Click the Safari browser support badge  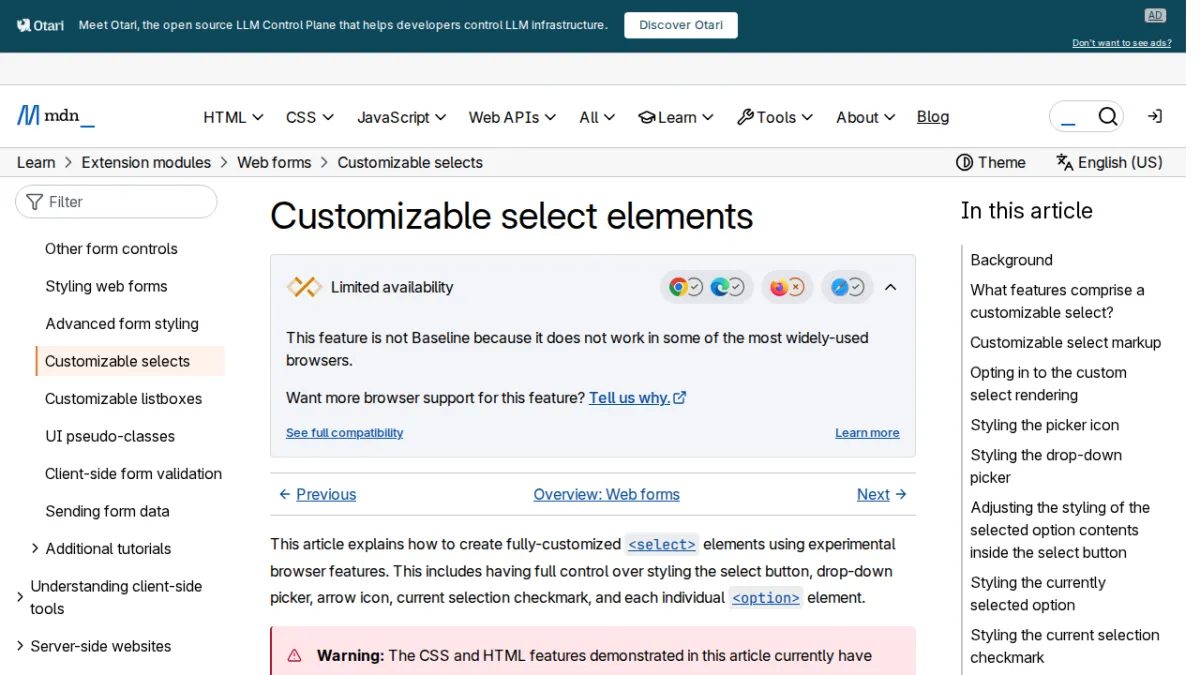coord(848,288)
